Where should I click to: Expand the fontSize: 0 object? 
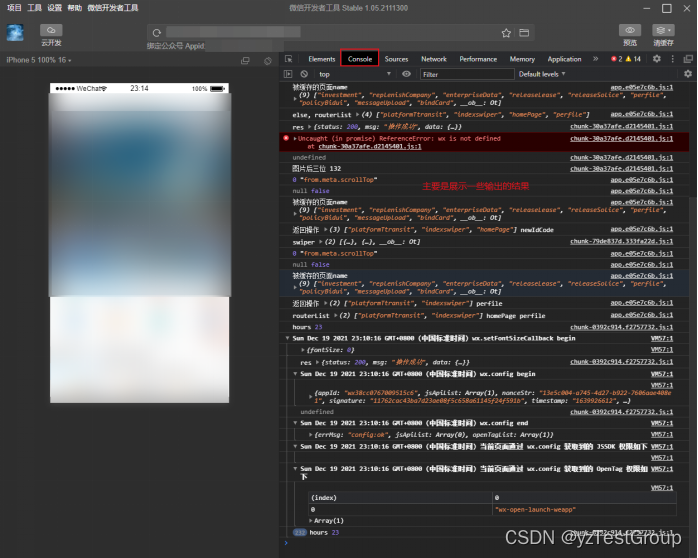pos(303,350)
